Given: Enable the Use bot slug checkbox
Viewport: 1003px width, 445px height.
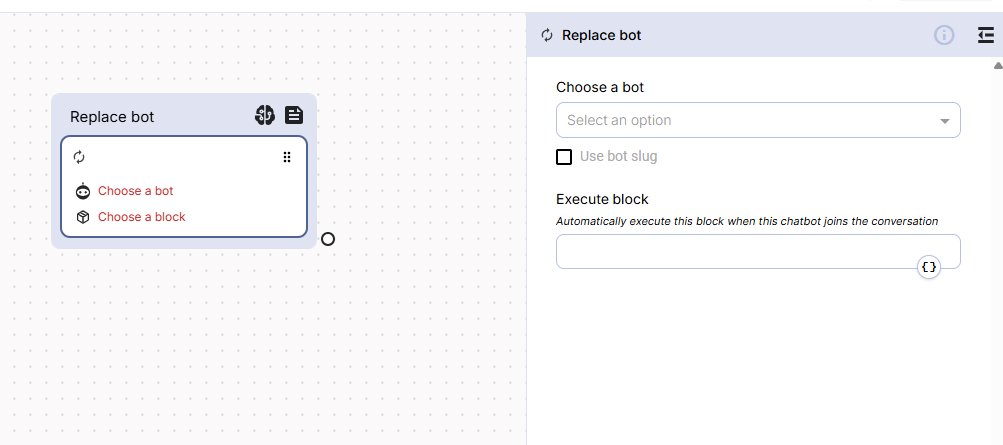Looking at the screenshot, I should (564, 157).
